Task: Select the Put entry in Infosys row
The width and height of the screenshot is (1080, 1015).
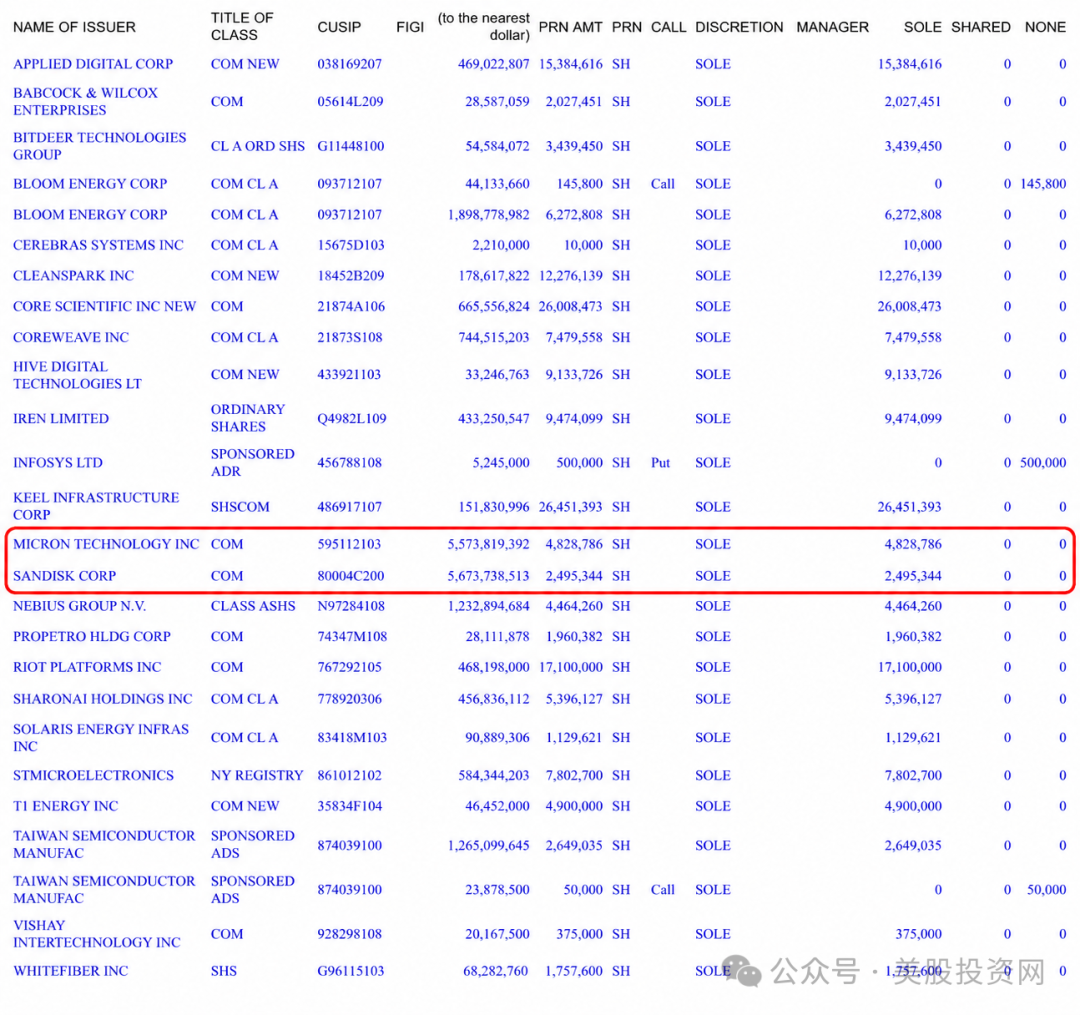Action: point(660,463)
